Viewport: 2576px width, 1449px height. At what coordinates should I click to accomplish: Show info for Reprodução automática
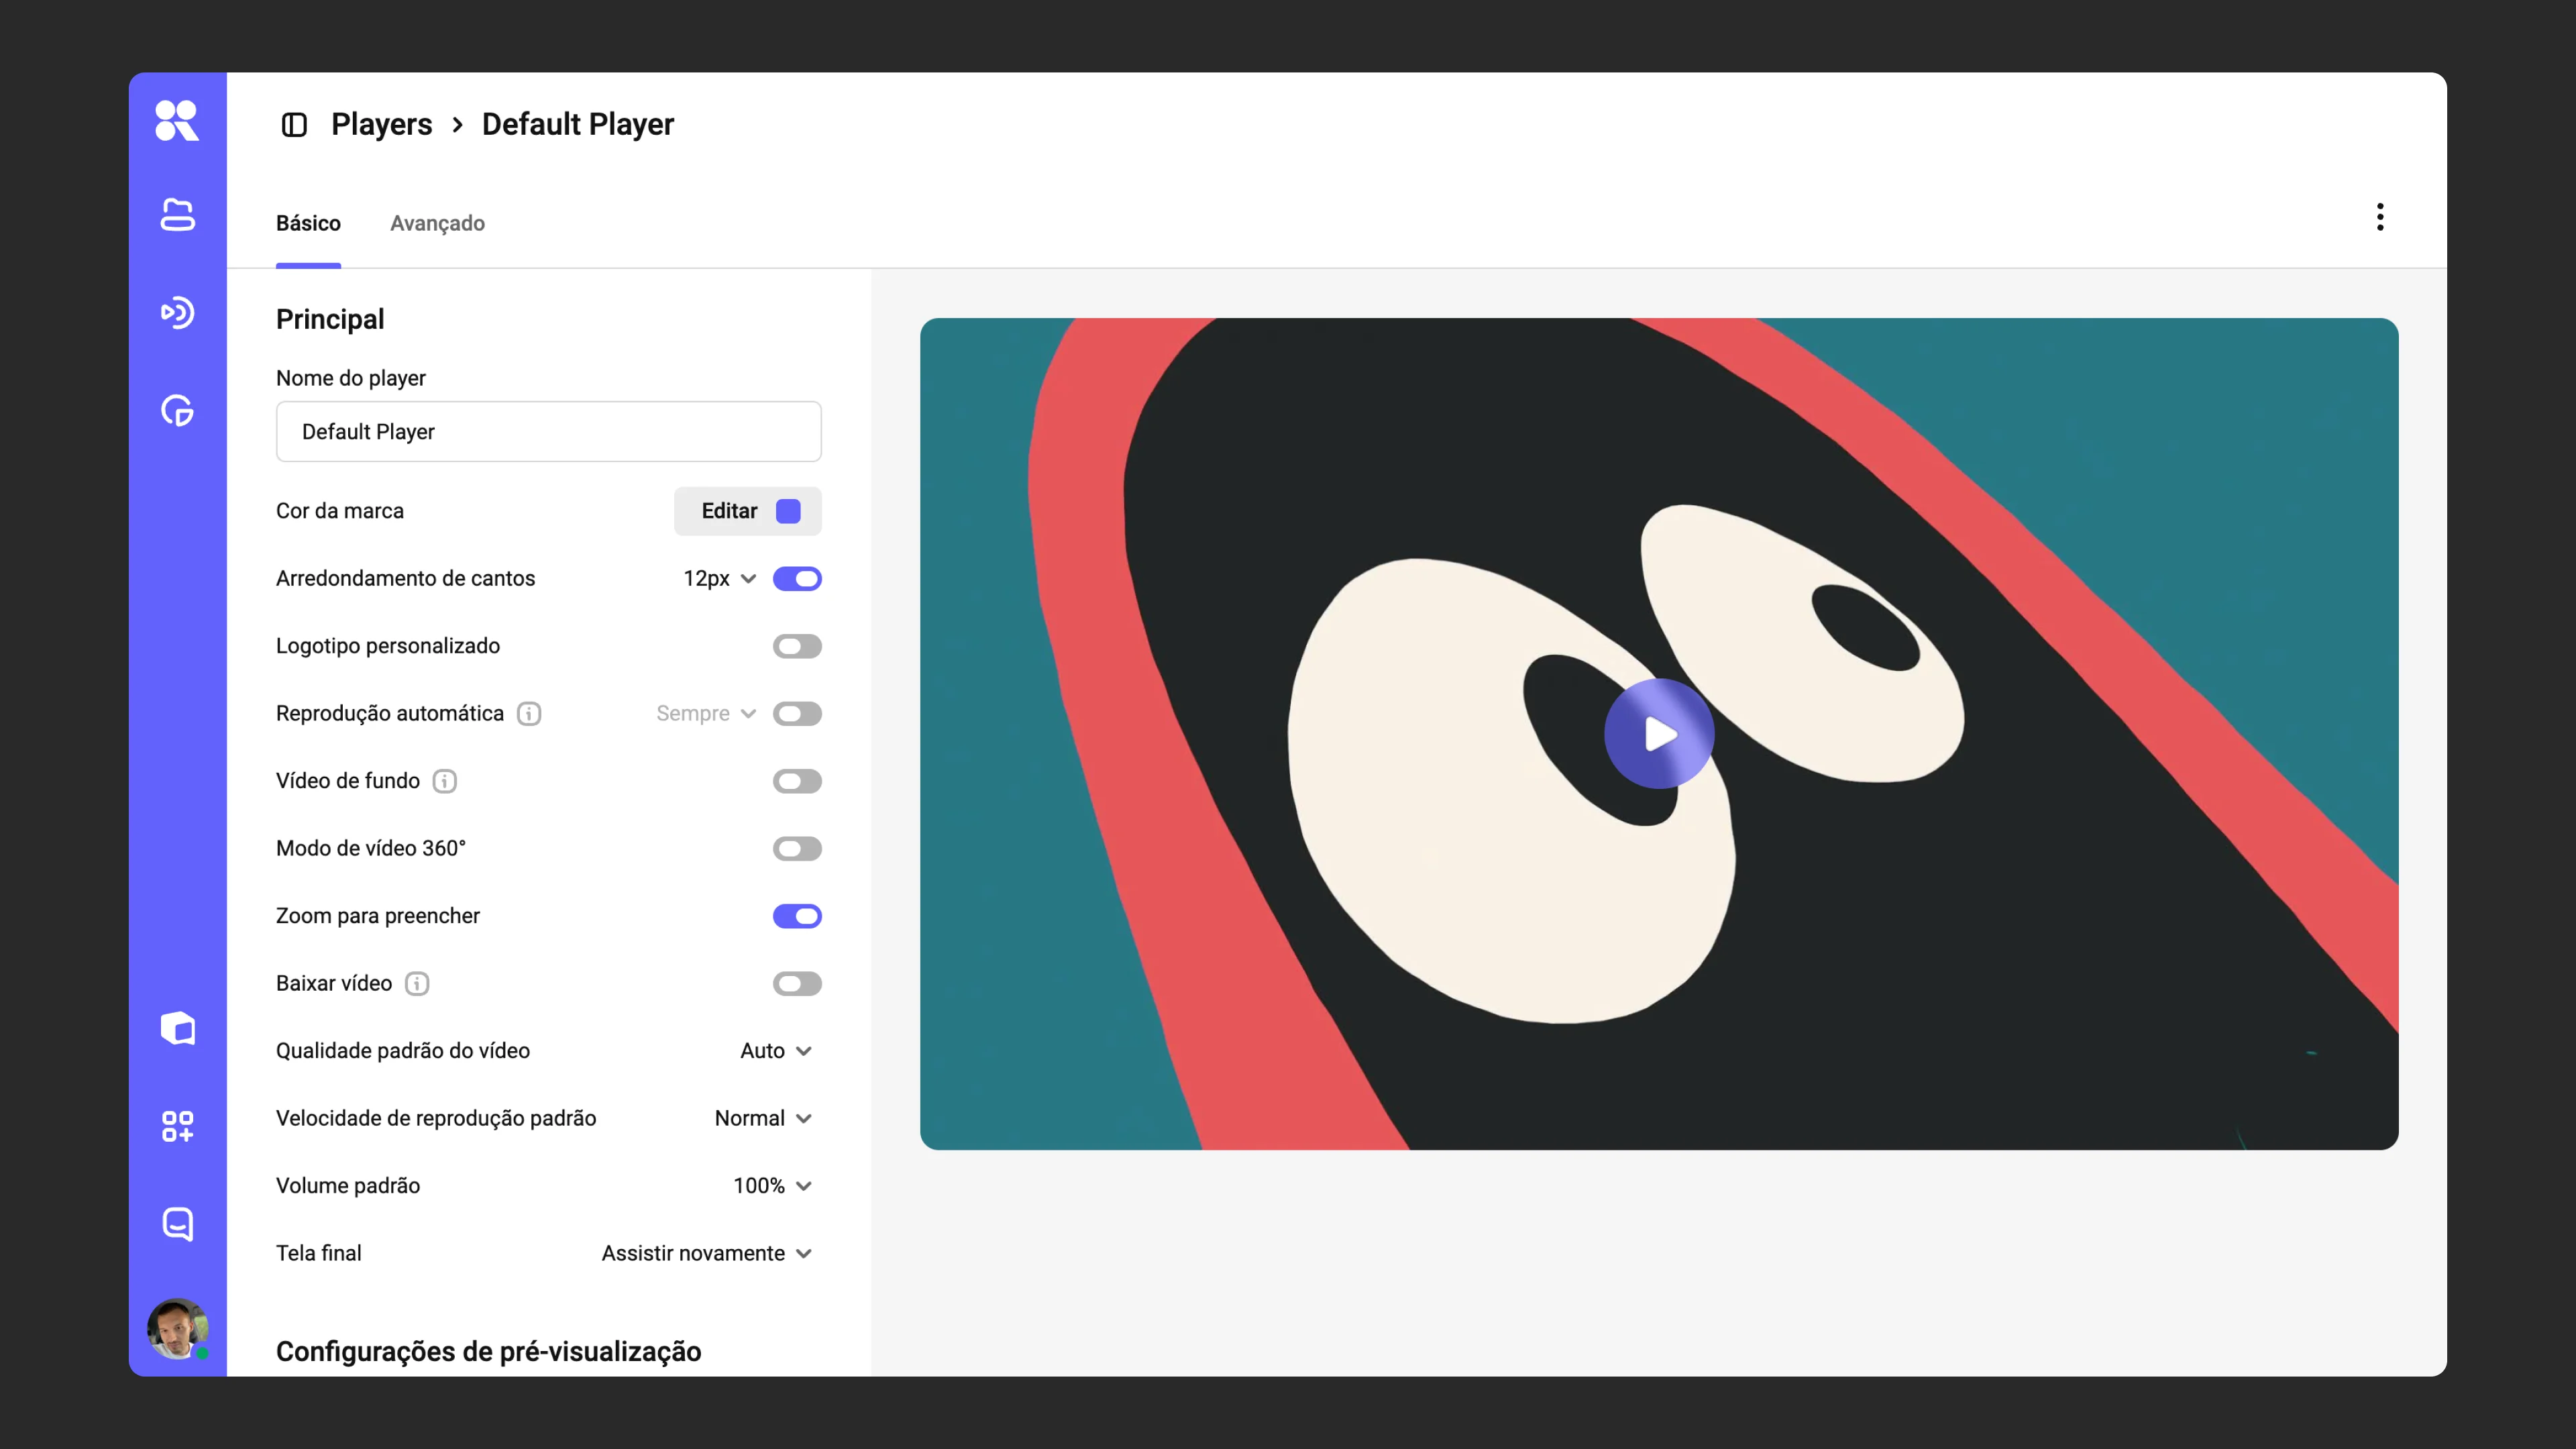pos(529,713)
